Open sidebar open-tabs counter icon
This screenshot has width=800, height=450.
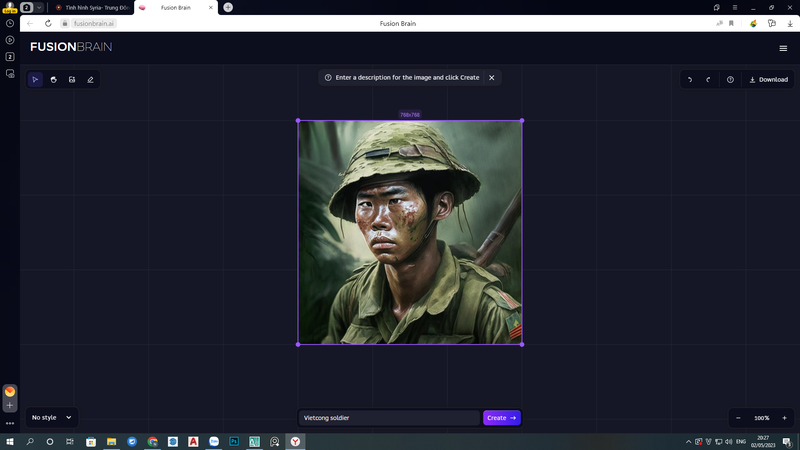click(10, 57)
